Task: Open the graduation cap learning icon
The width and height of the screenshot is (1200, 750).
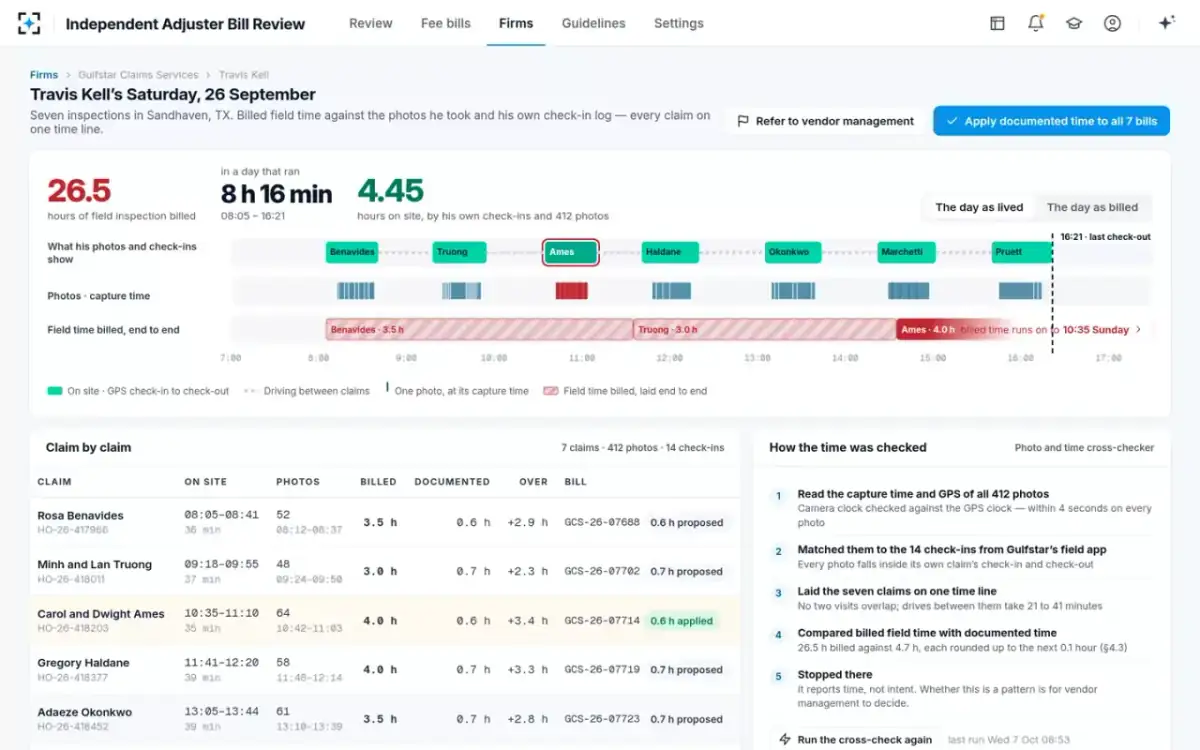Action: pos(1074,23)
